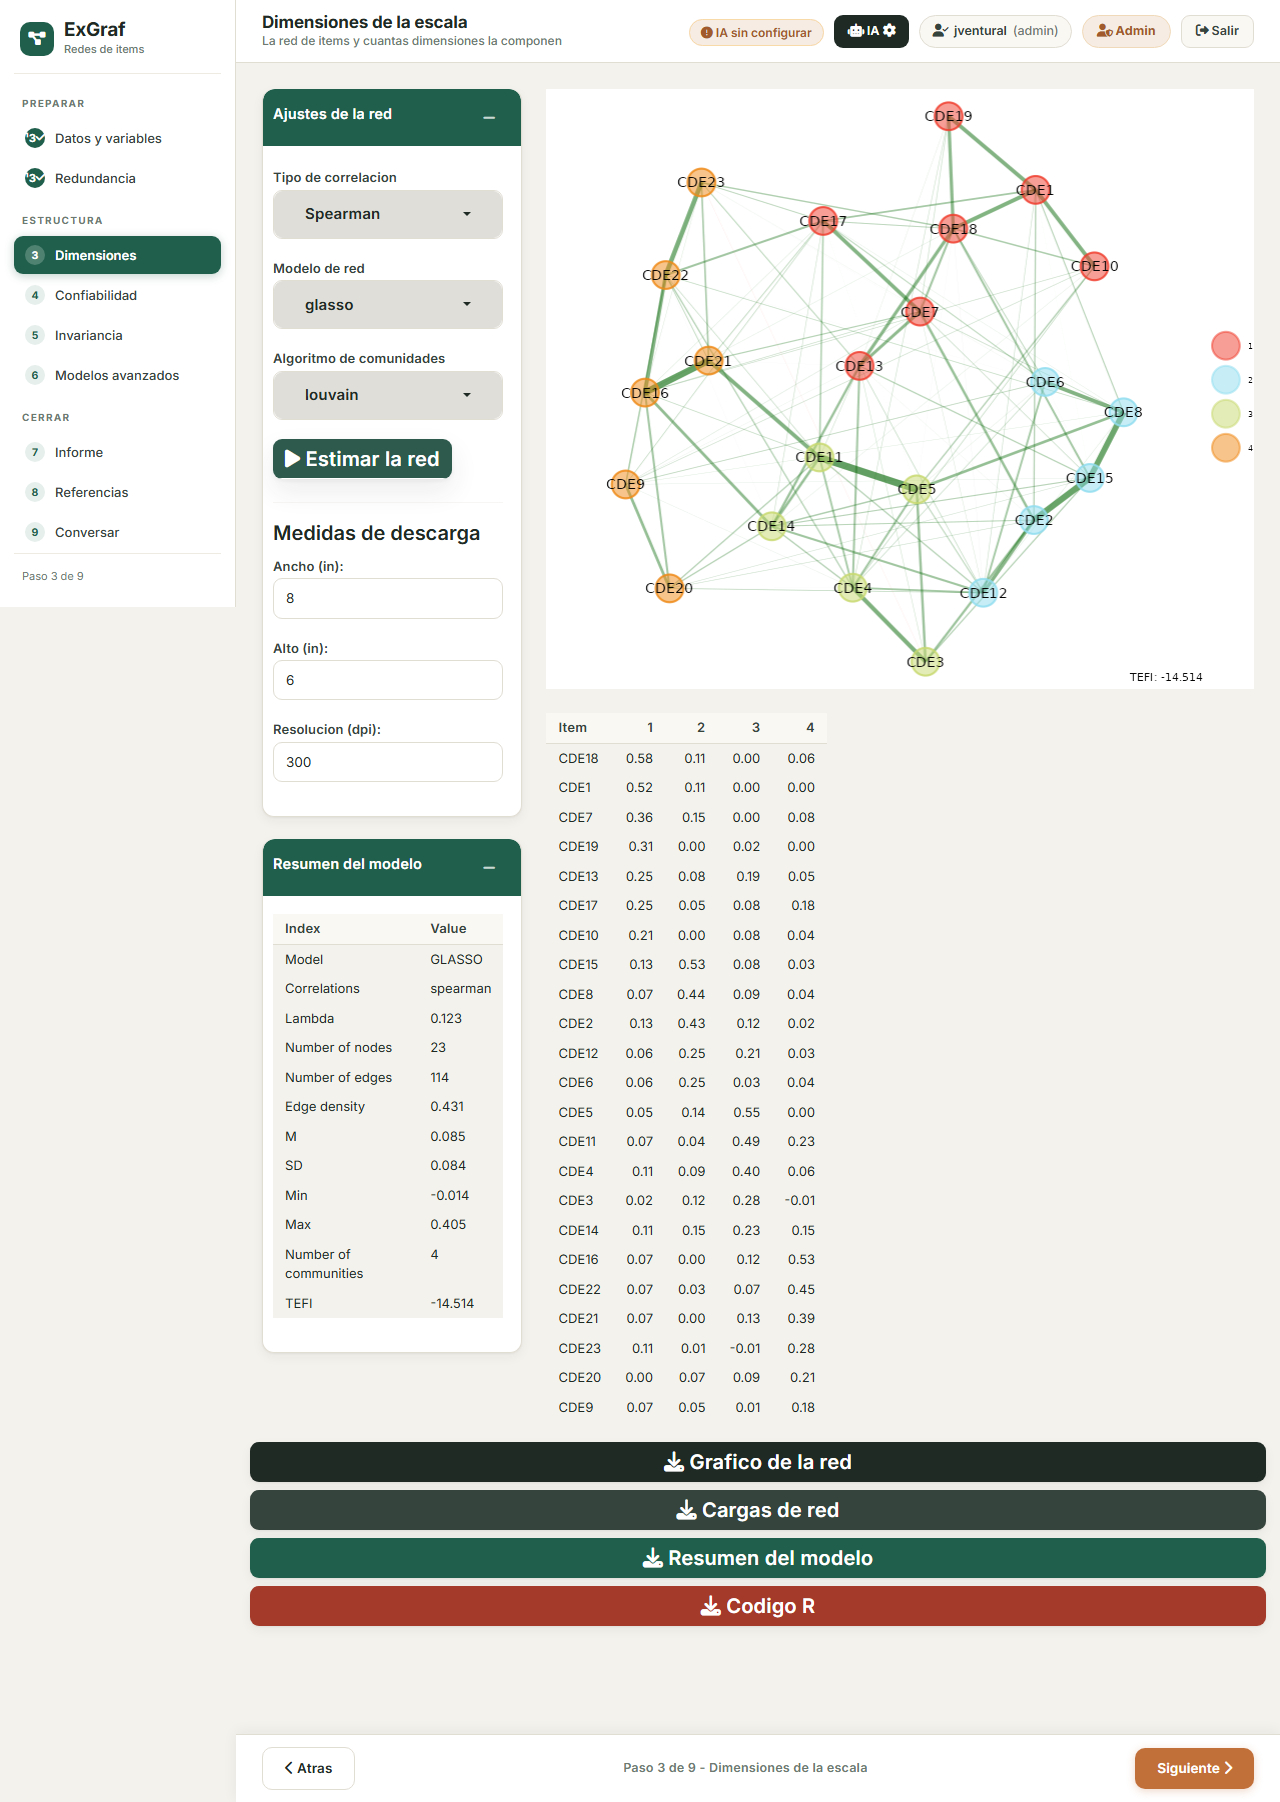Open the Algoritmo de comunidades louvain dropdown
This screenshot has width=1280, height=1802.
(388, 395)
